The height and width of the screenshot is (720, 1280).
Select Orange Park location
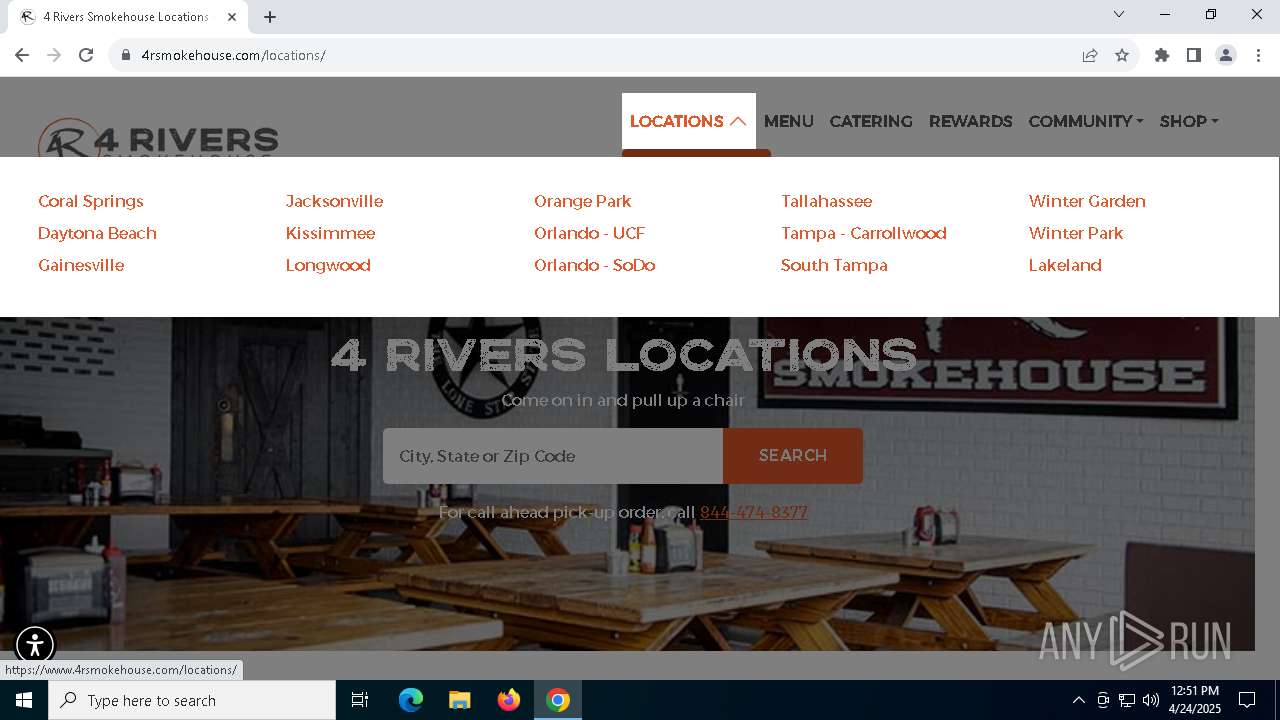582,201
